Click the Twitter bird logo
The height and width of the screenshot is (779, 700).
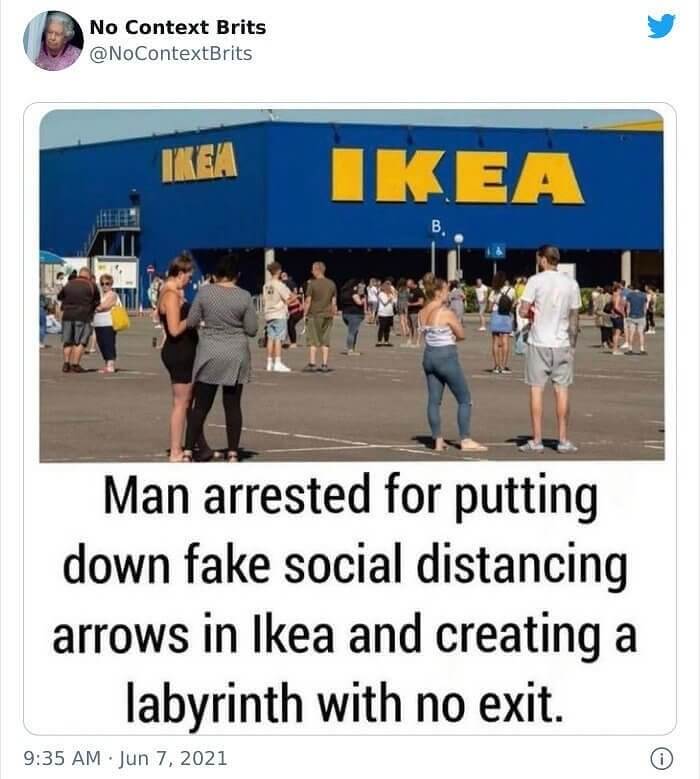661,26
